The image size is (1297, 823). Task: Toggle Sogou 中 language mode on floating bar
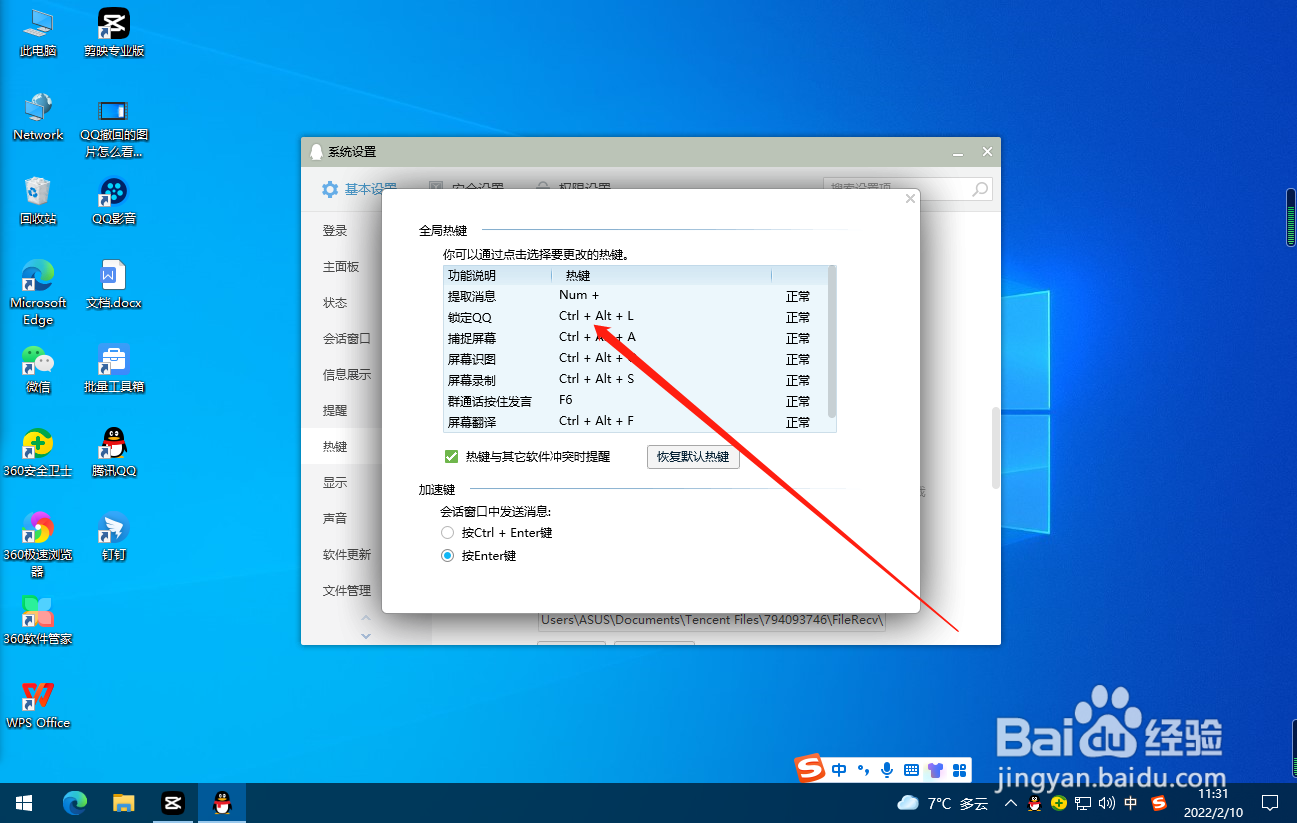839,769
